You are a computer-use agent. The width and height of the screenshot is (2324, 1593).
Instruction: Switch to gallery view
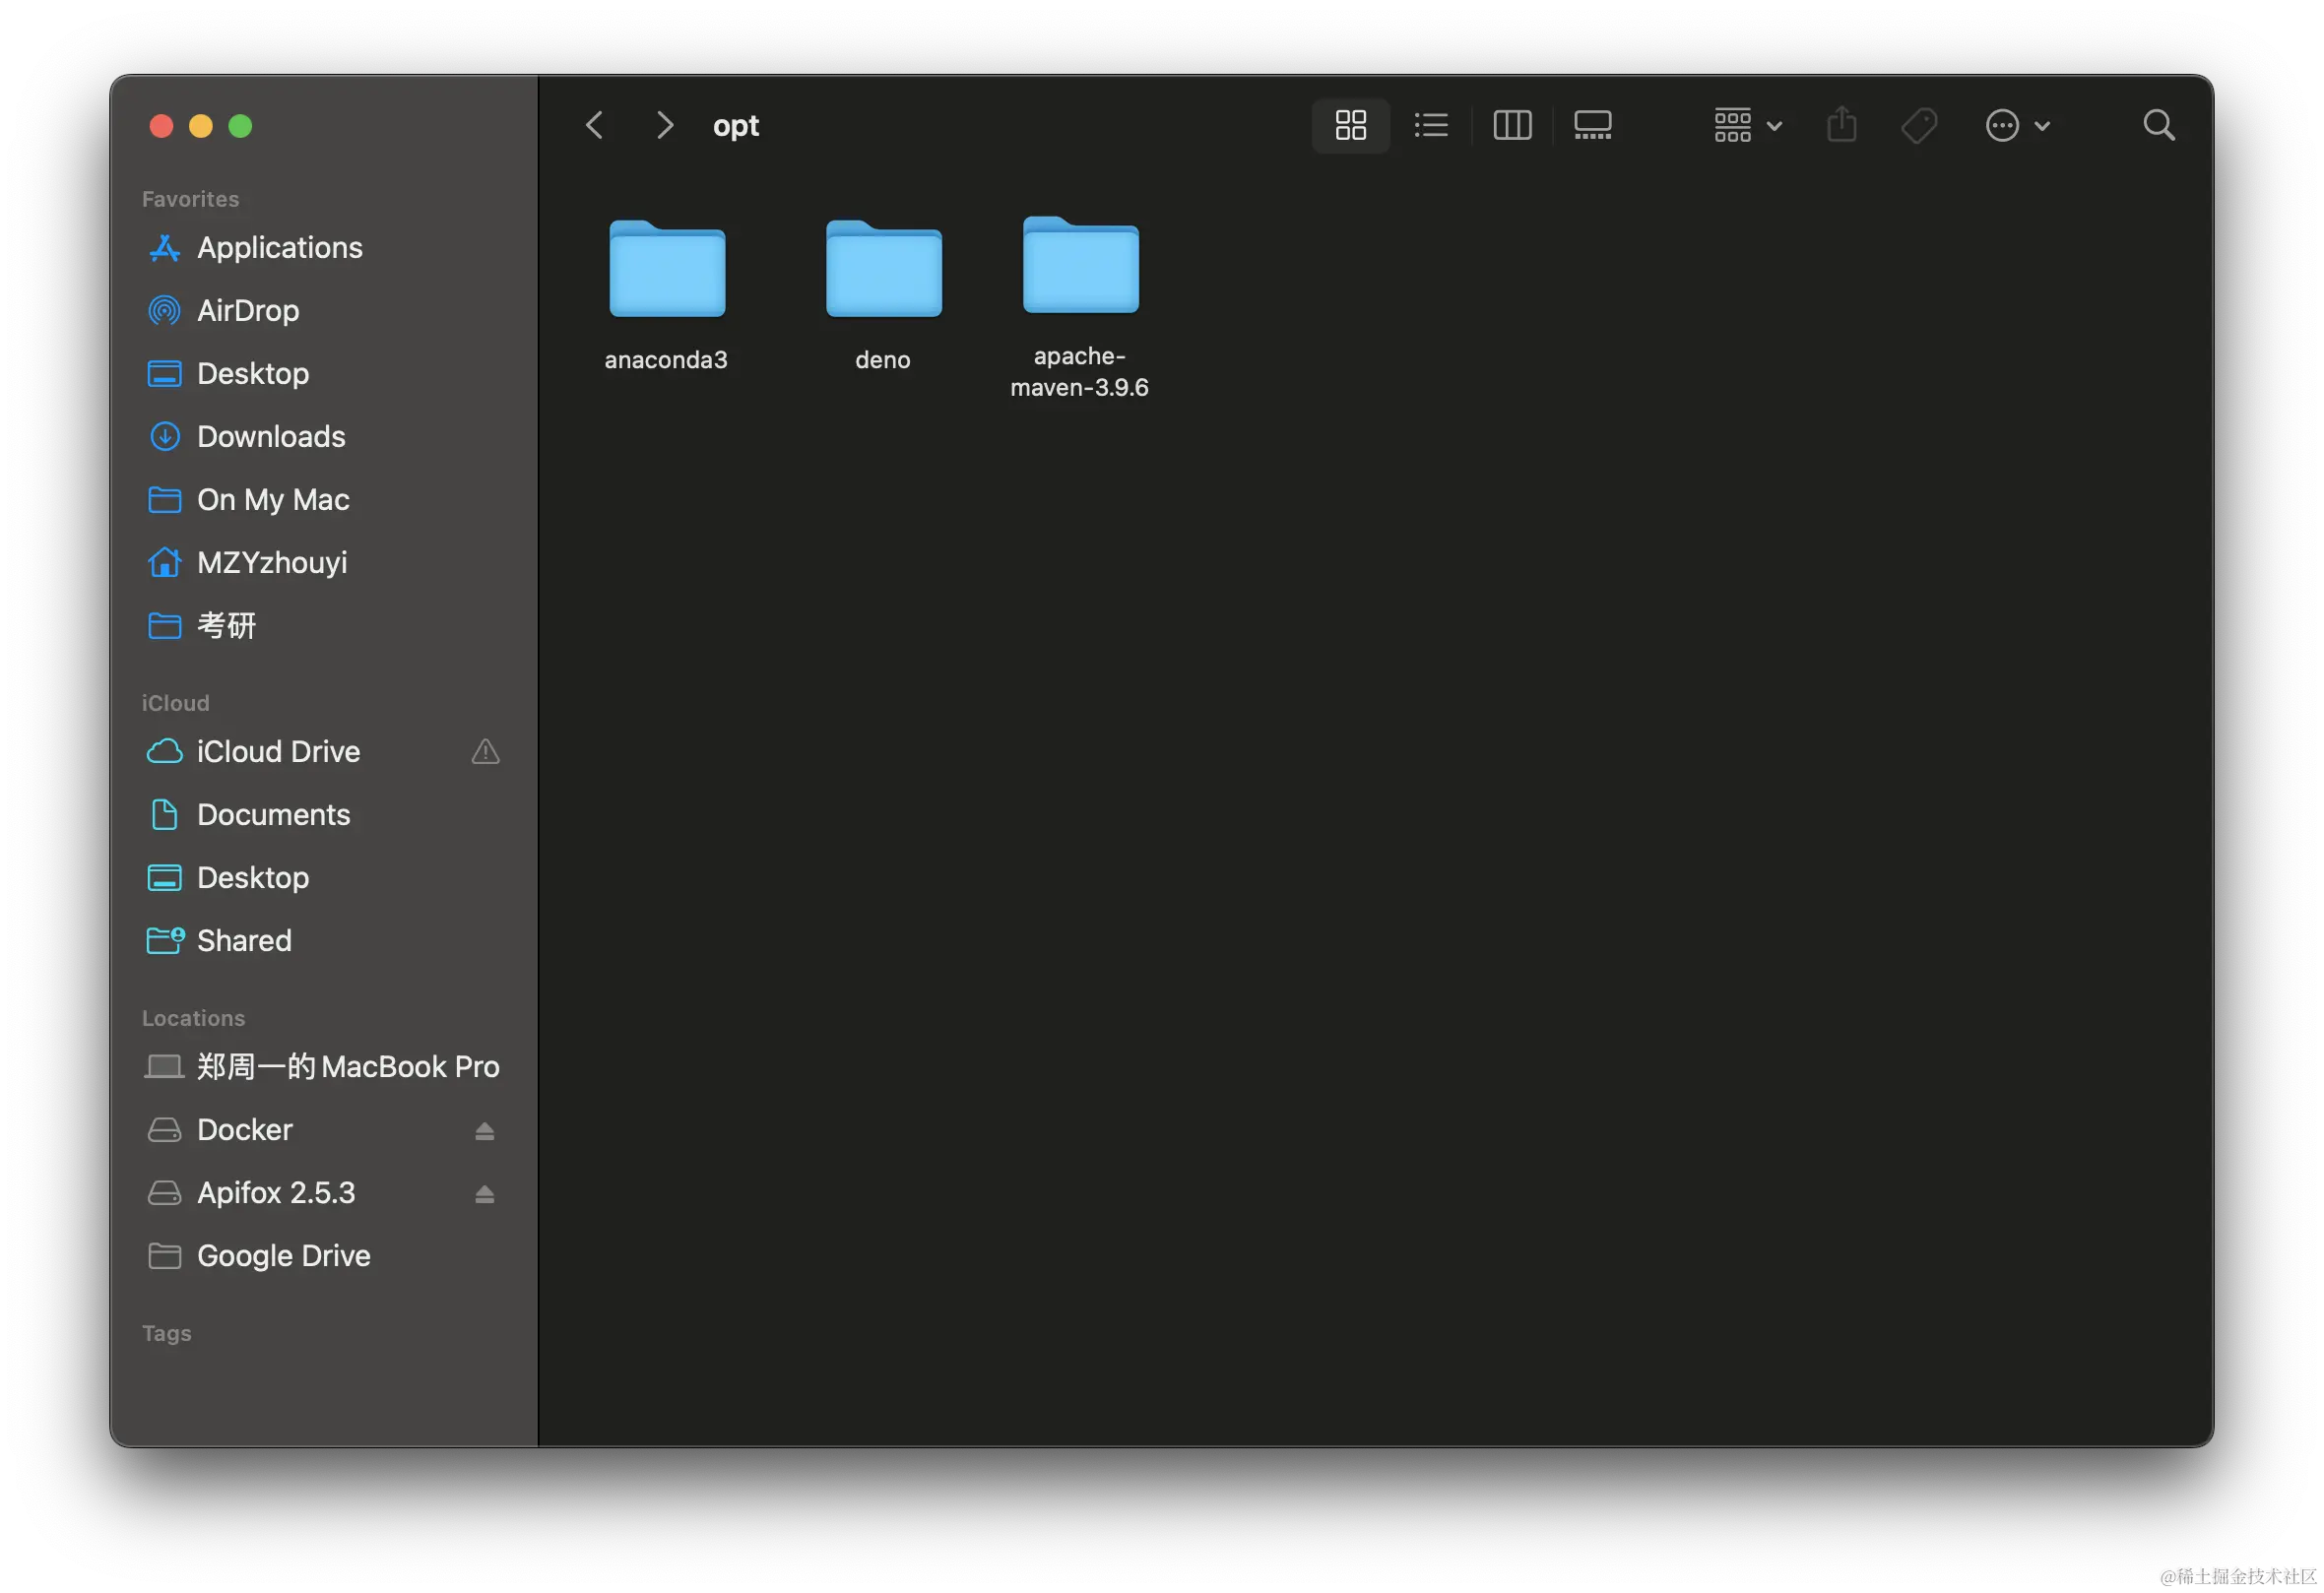[1592, 125]
